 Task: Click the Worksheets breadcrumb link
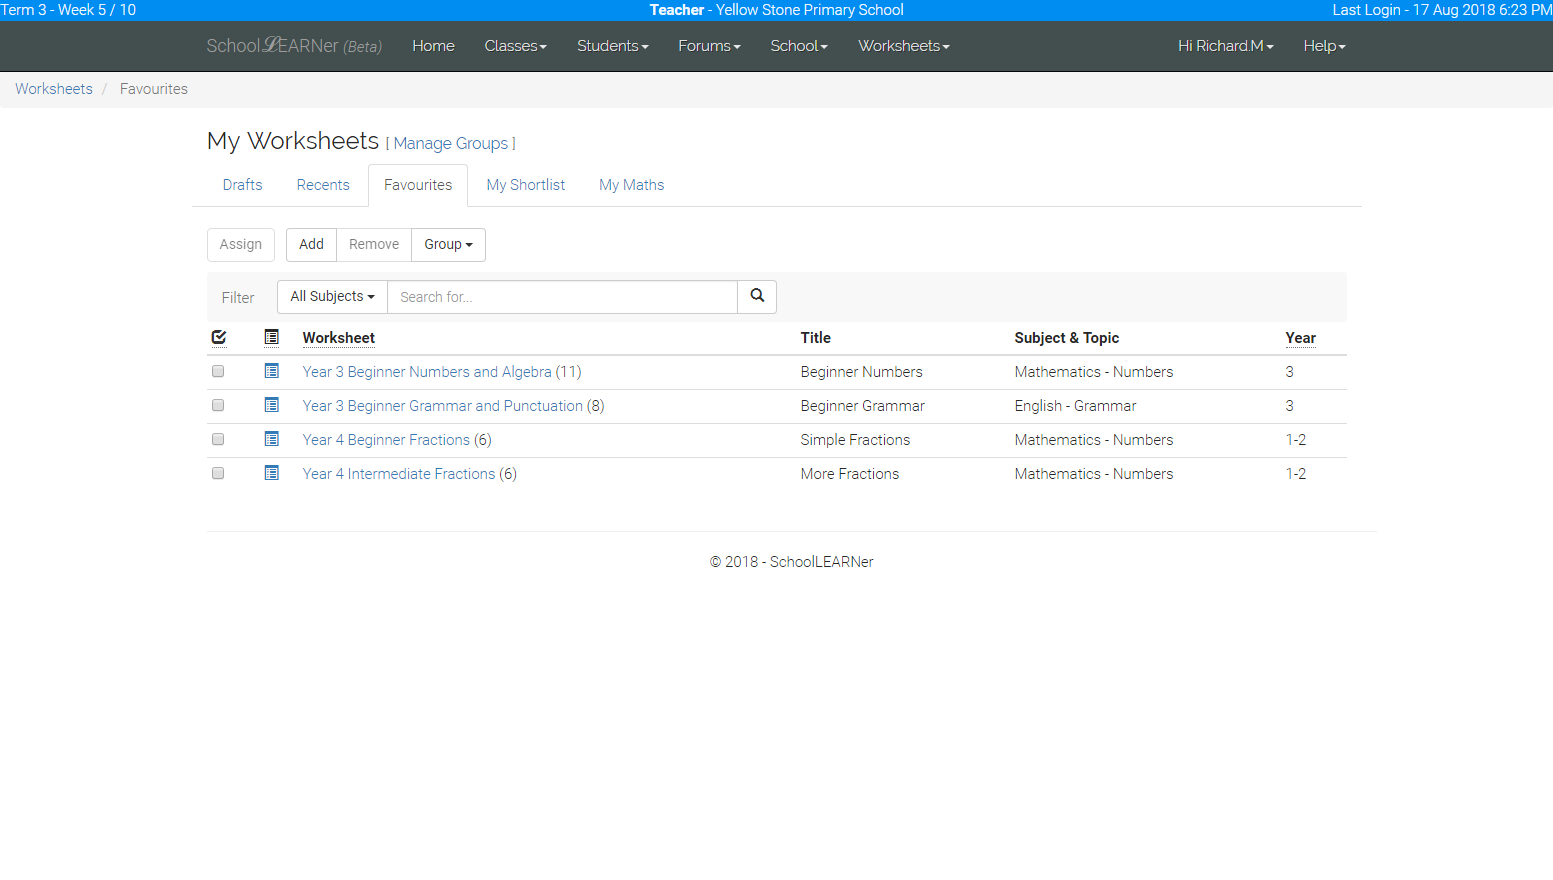coord(54,89)
